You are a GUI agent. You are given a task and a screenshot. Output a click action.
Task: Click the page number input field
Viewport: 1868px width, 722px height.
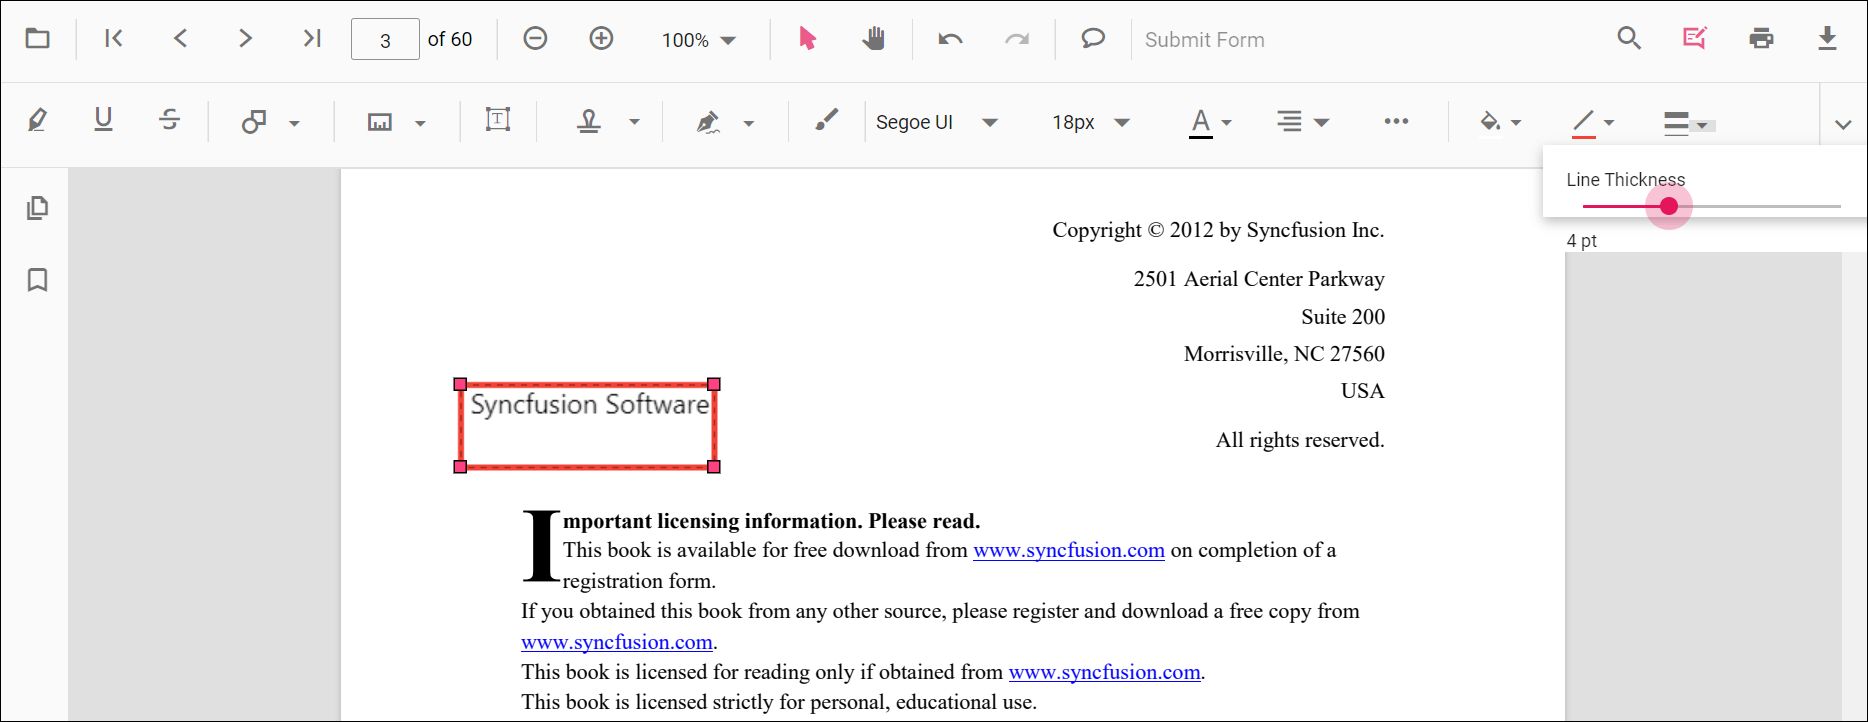pyautogui.click(x=385, y=40)
